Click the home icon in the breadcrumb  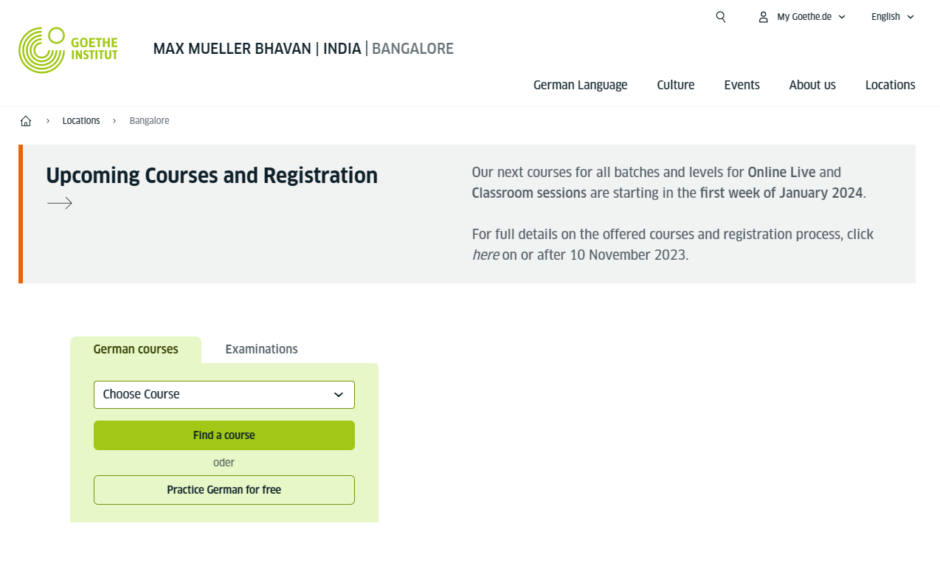click(25, 120)
